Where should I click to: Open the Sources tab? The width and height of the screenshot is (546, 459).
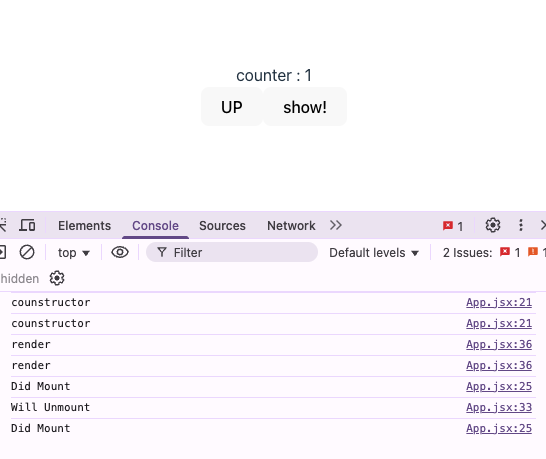tap(222, 226)
